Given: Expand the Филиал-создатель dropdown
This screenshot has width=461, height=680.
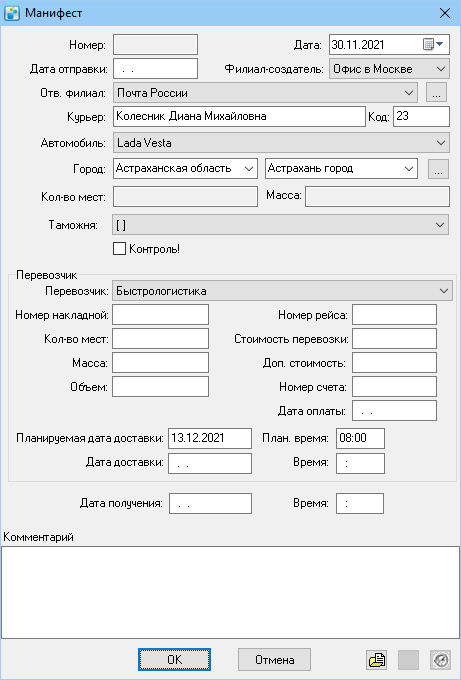Looking at the screenshot, I should (x=441, y=69).
